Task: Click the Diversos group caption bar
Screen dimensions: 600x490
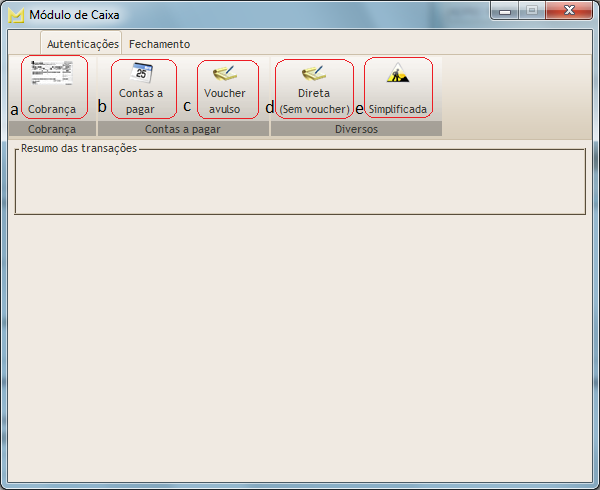Action: pyautogui.click(x=356, y=129)
